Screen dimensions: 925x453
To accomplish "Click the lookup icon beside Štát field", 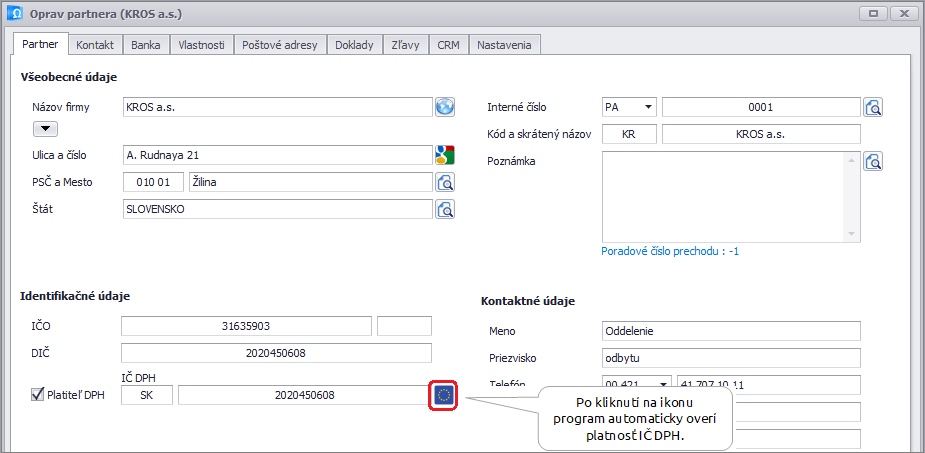I will pyautogui.click(x=445, y=209).
